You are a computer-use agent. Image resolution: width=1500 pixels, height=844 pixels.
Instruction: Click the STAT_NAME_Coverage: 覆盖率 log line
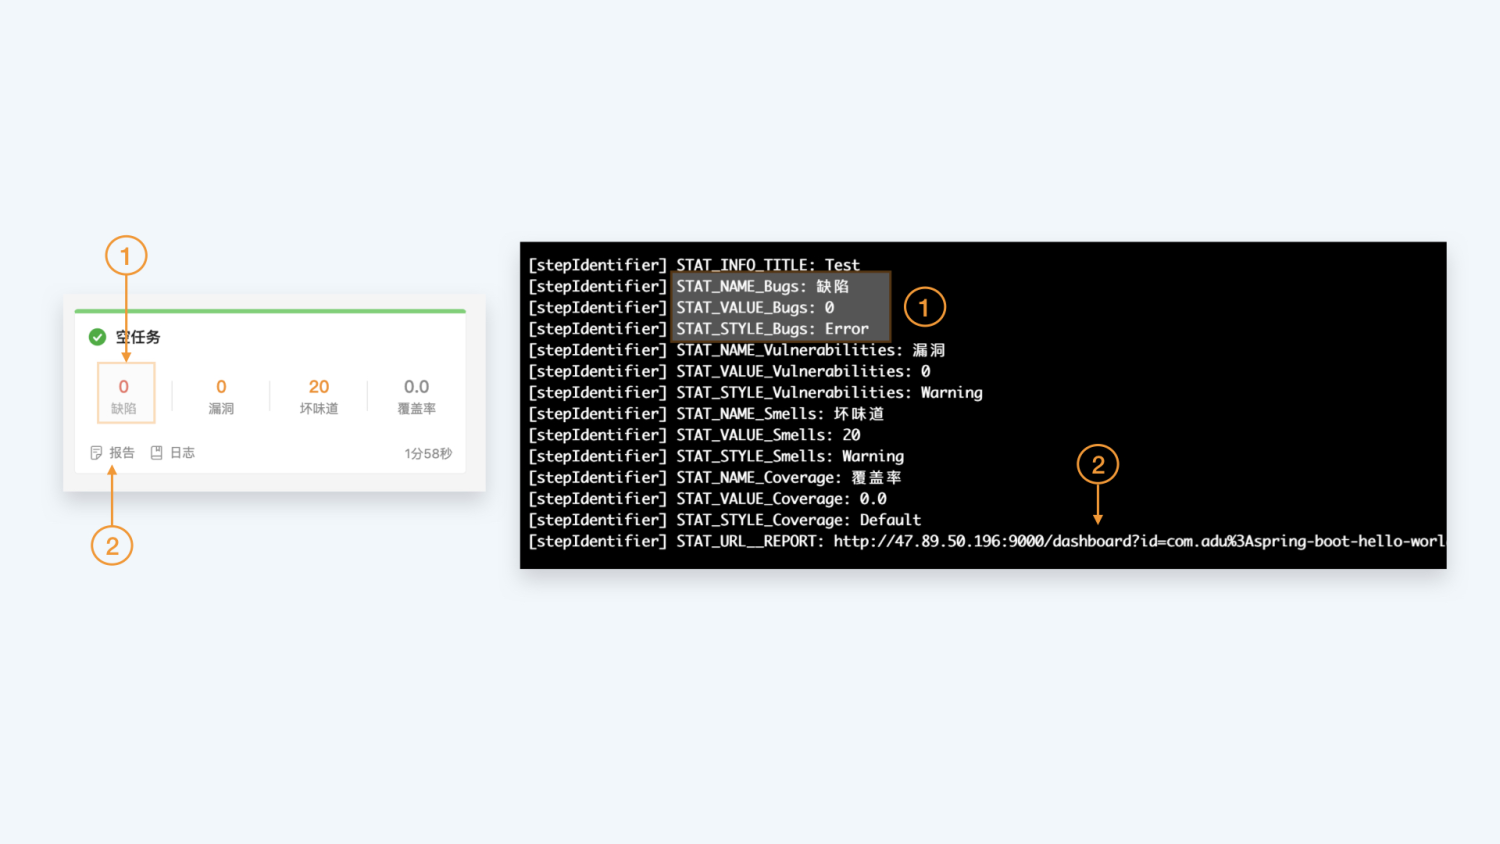click(715, 478)
